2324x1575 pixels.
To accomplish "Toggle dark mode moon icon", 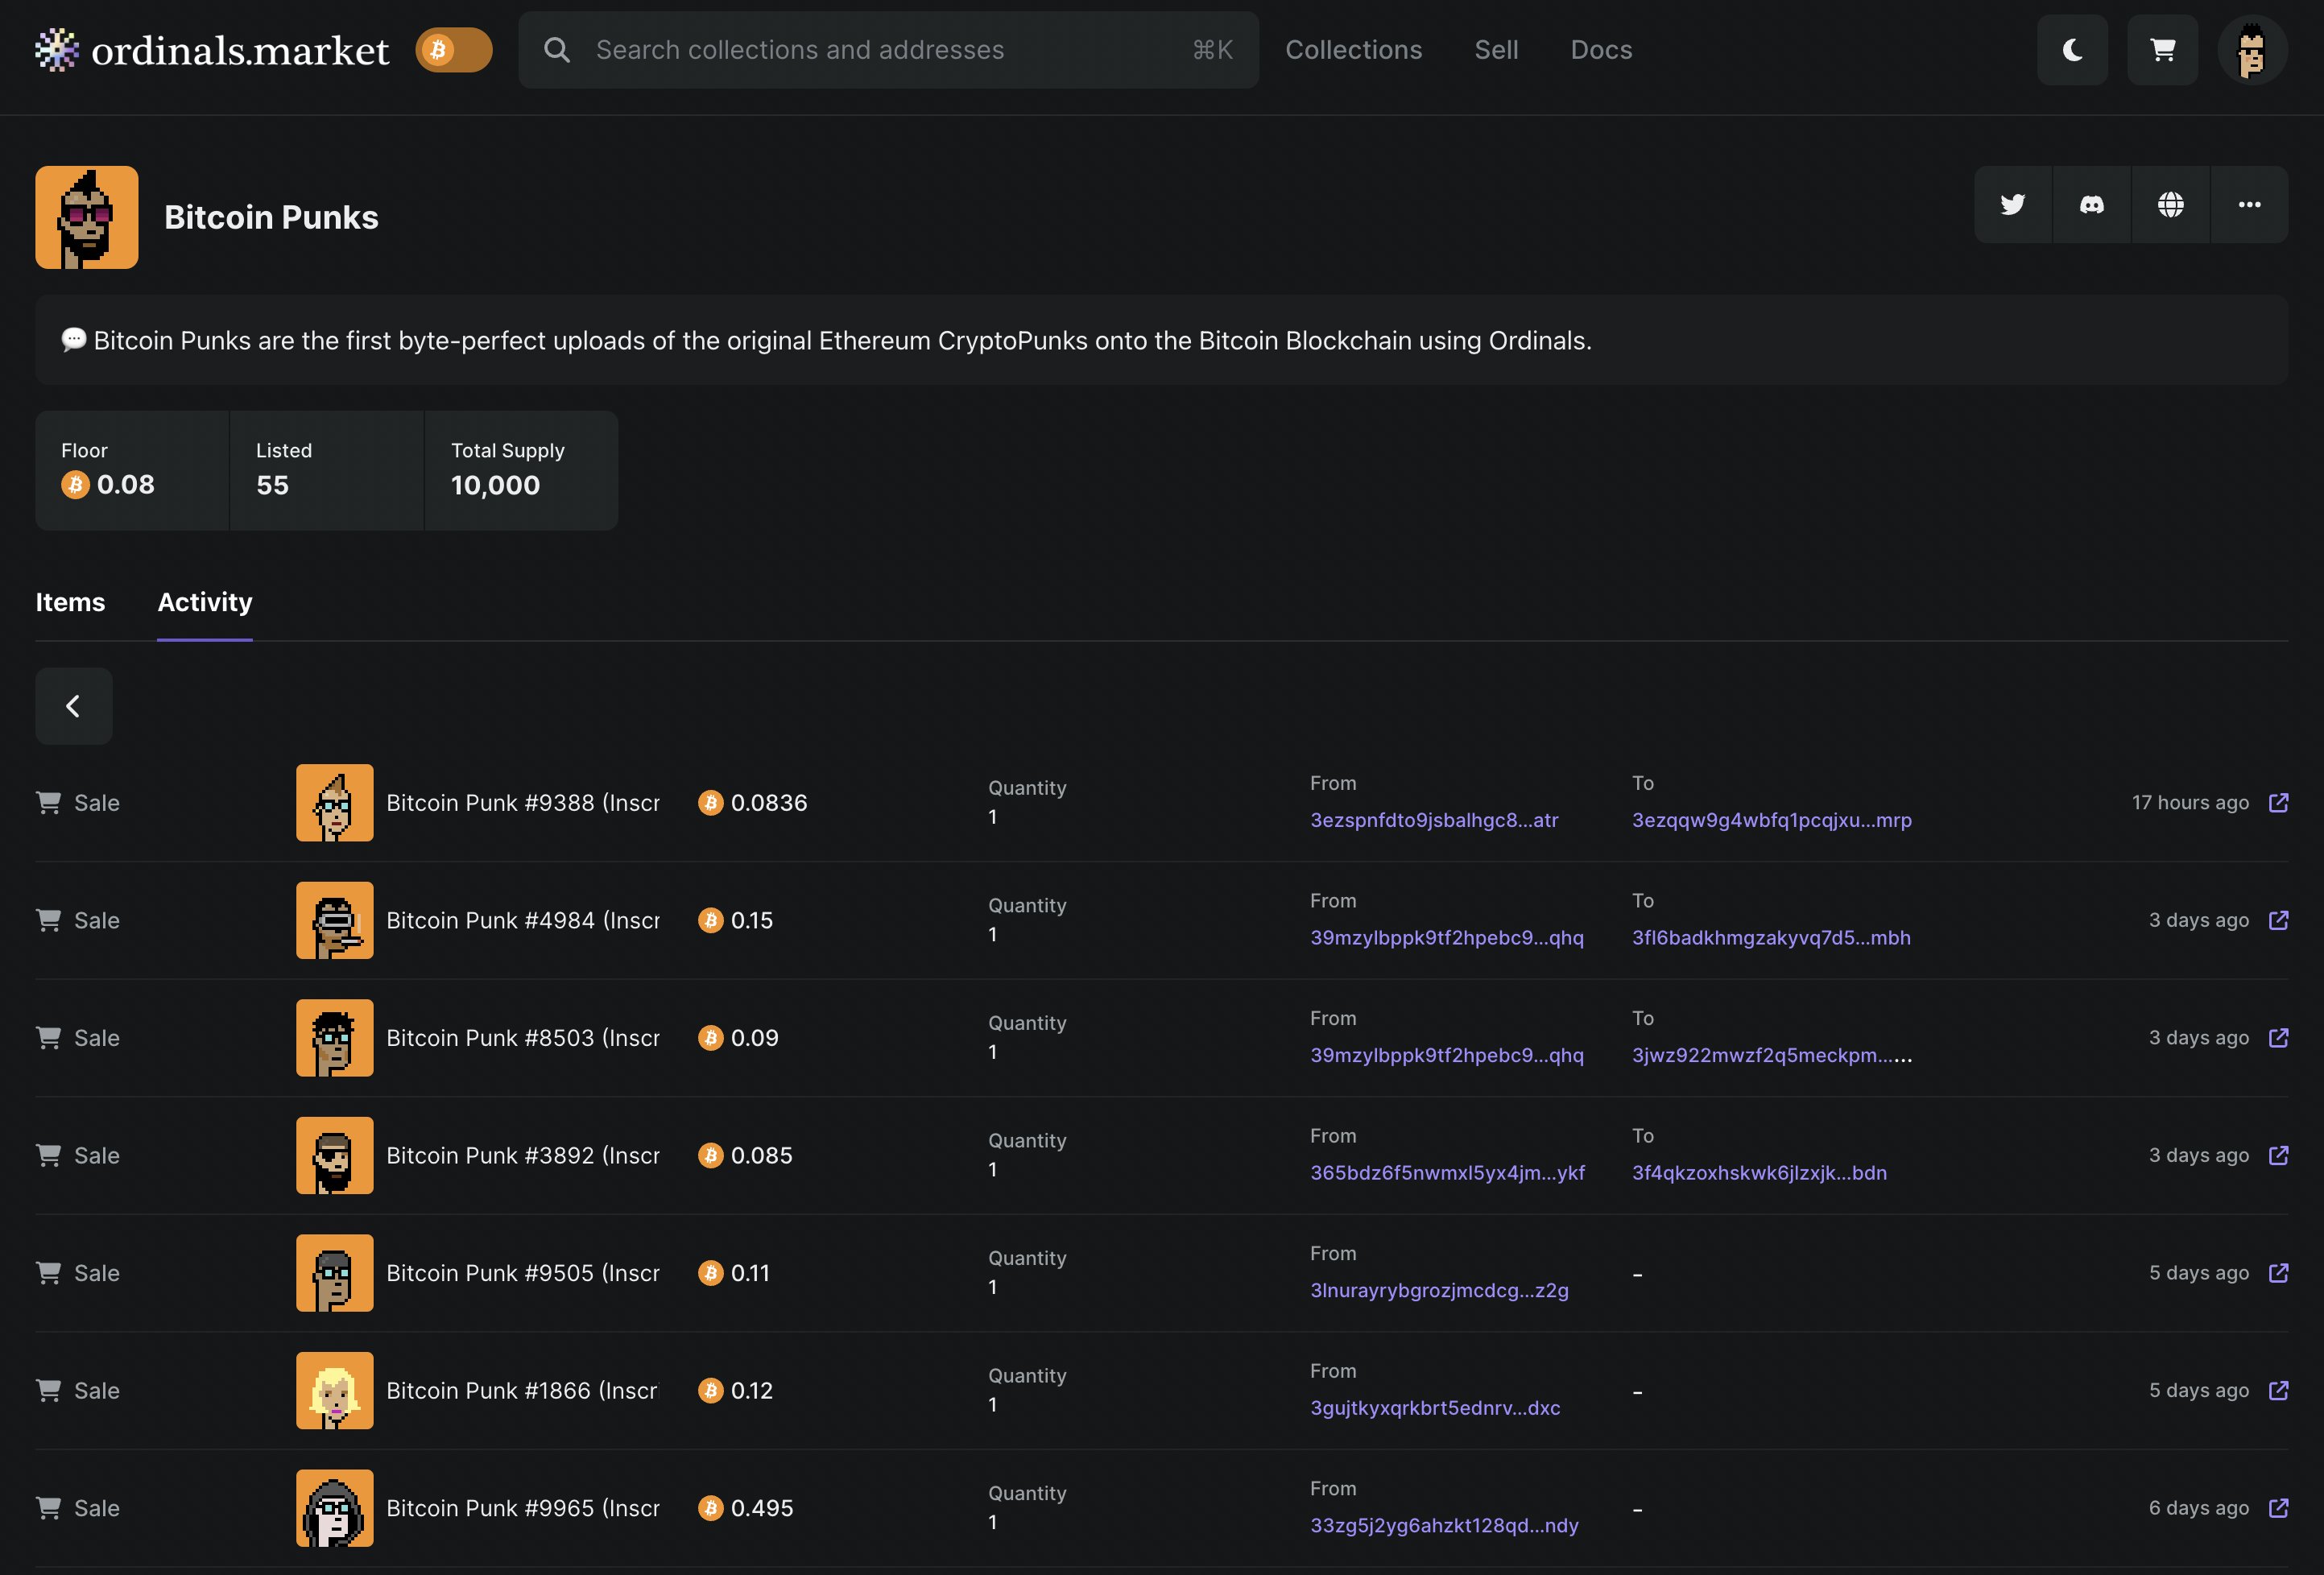I will (2072, 50).
